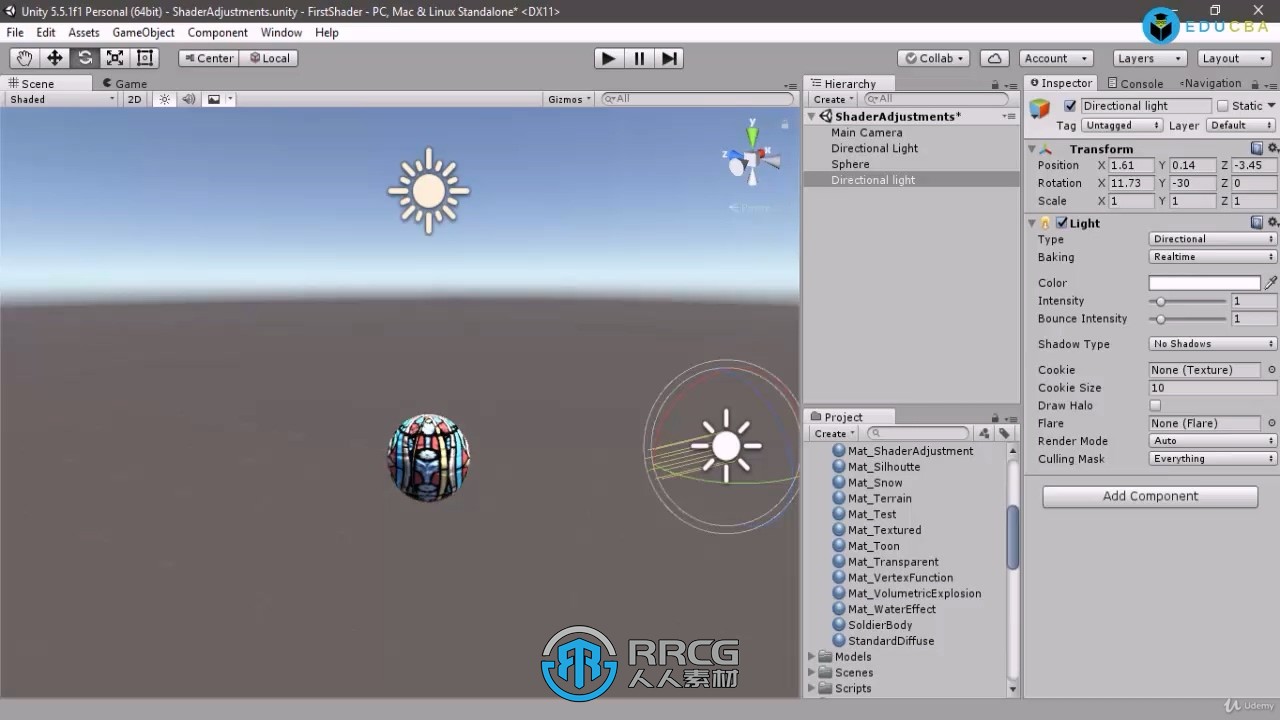
Task: Open the Shadow Type dropdown
Action: [1213, 344]
